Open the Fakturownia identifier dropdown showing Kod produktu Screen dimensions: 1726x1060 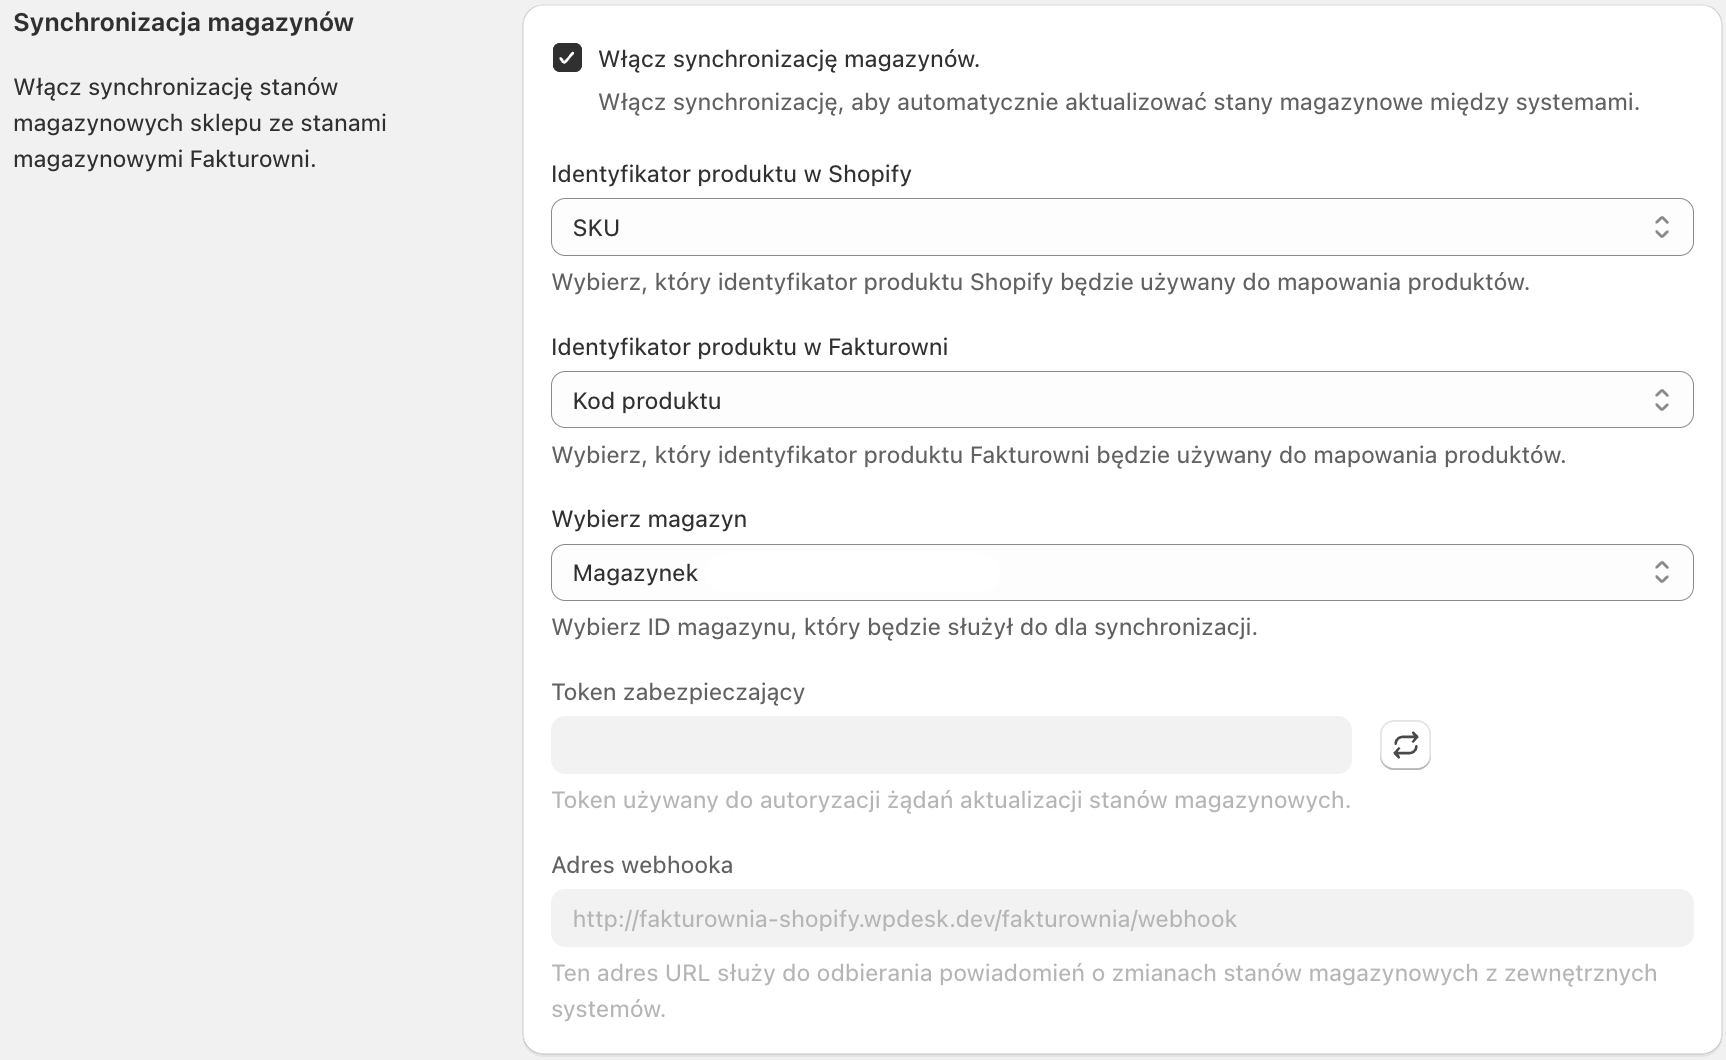click(1120, 400)
